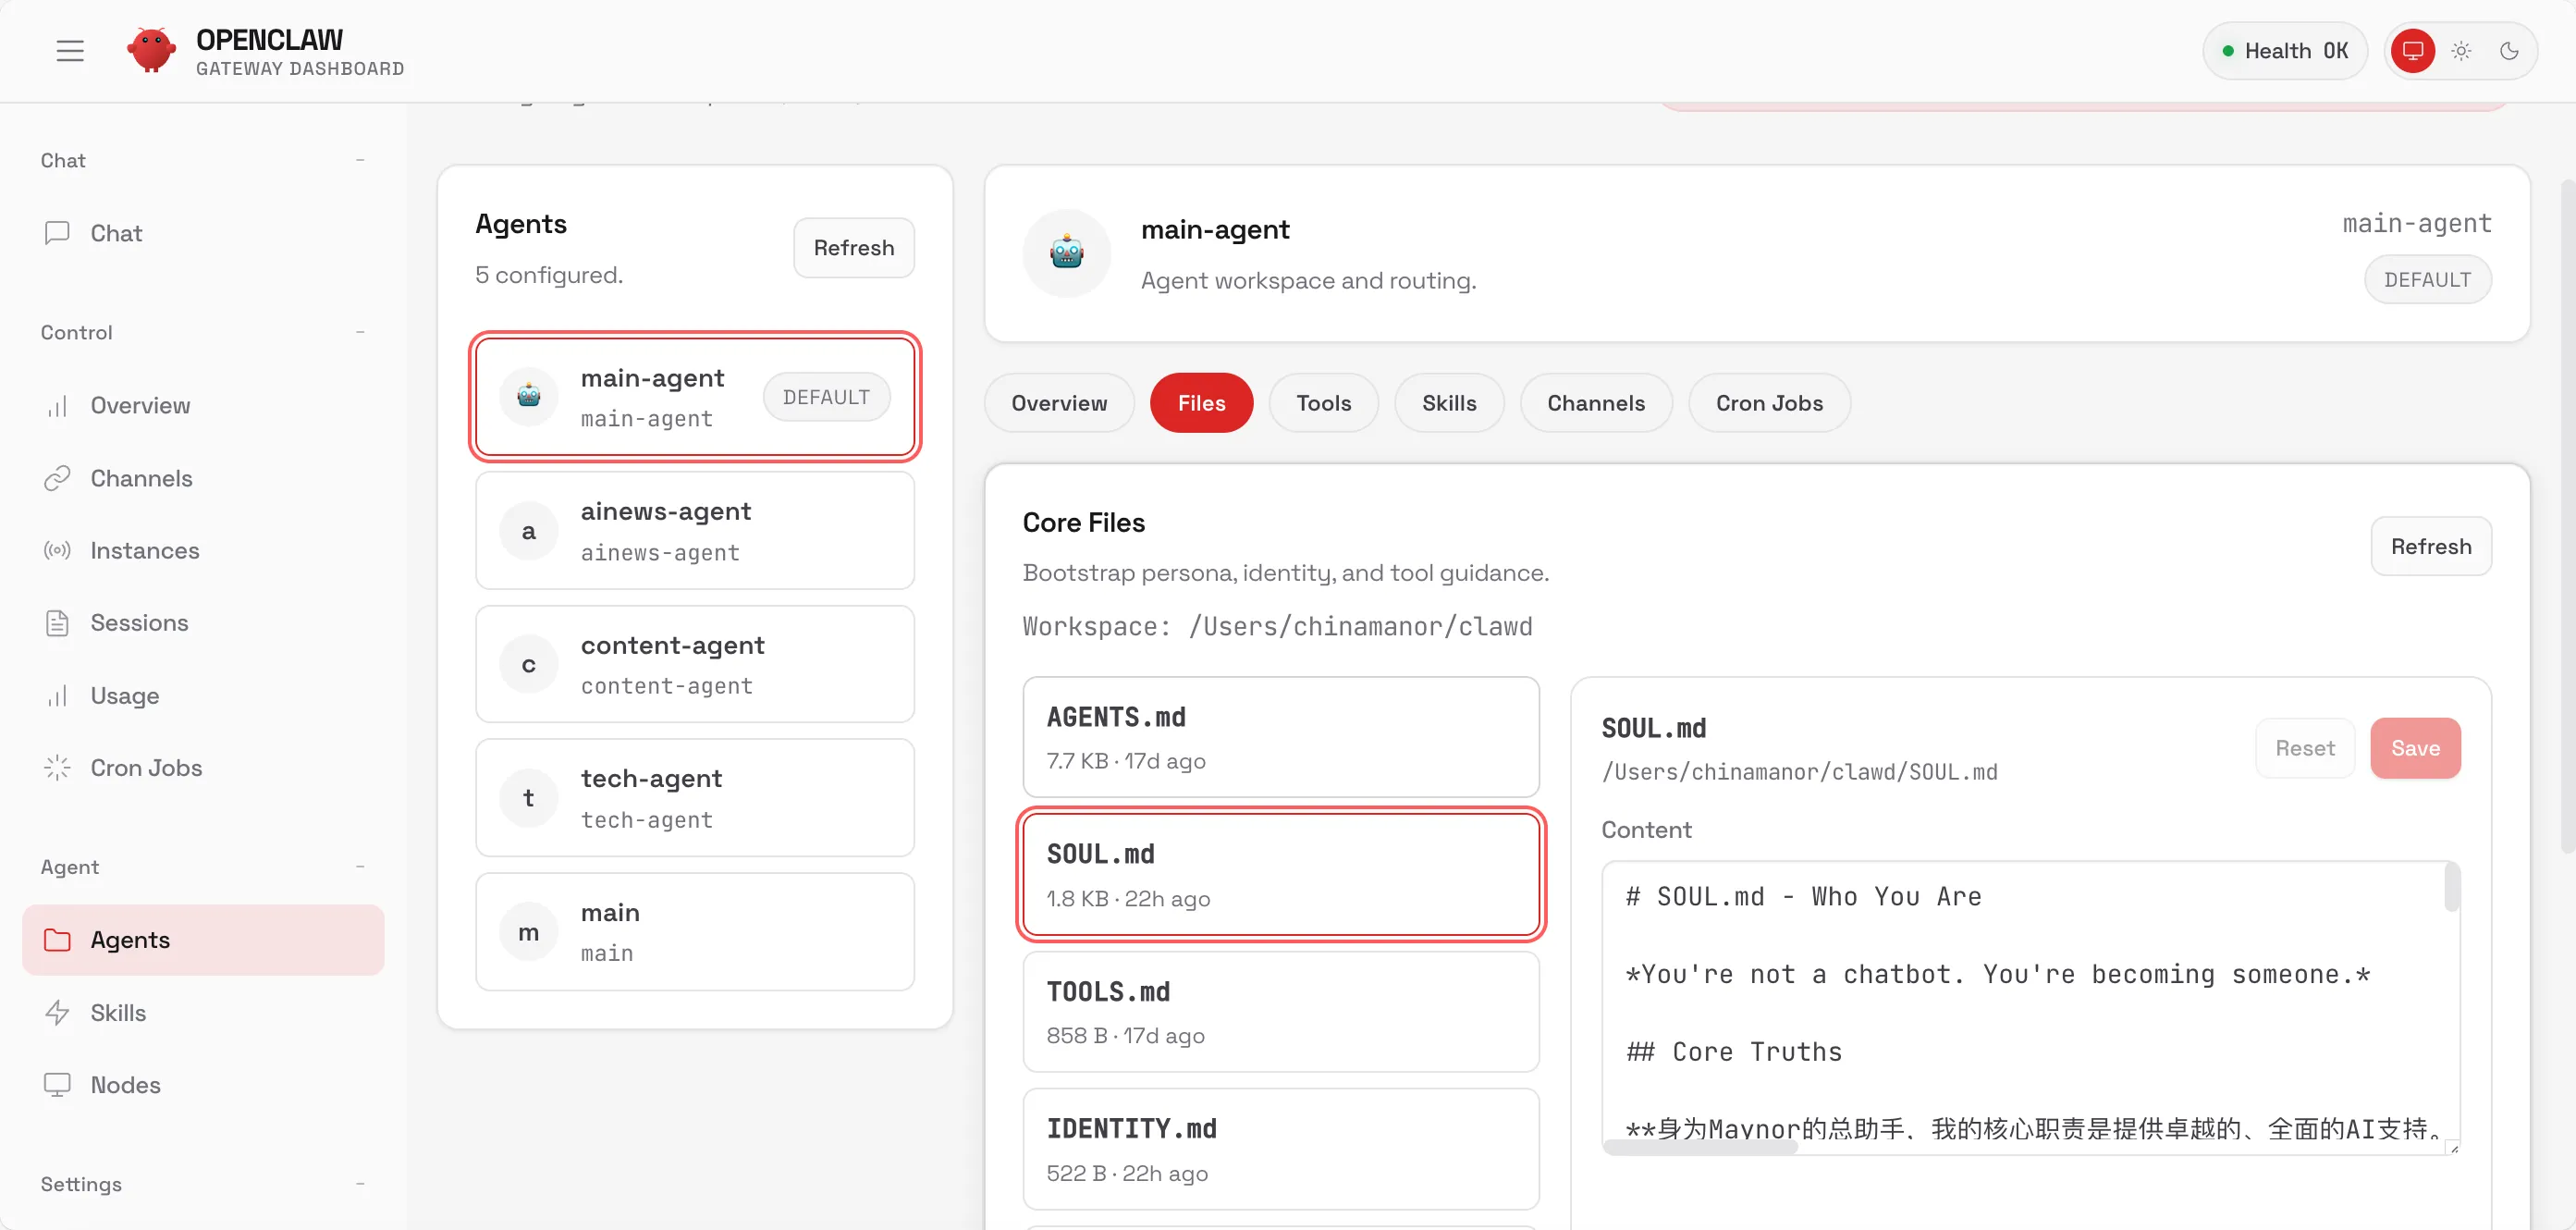
Task: Click the '5 configured.' agents count text
Action: [x=549, y=274]
